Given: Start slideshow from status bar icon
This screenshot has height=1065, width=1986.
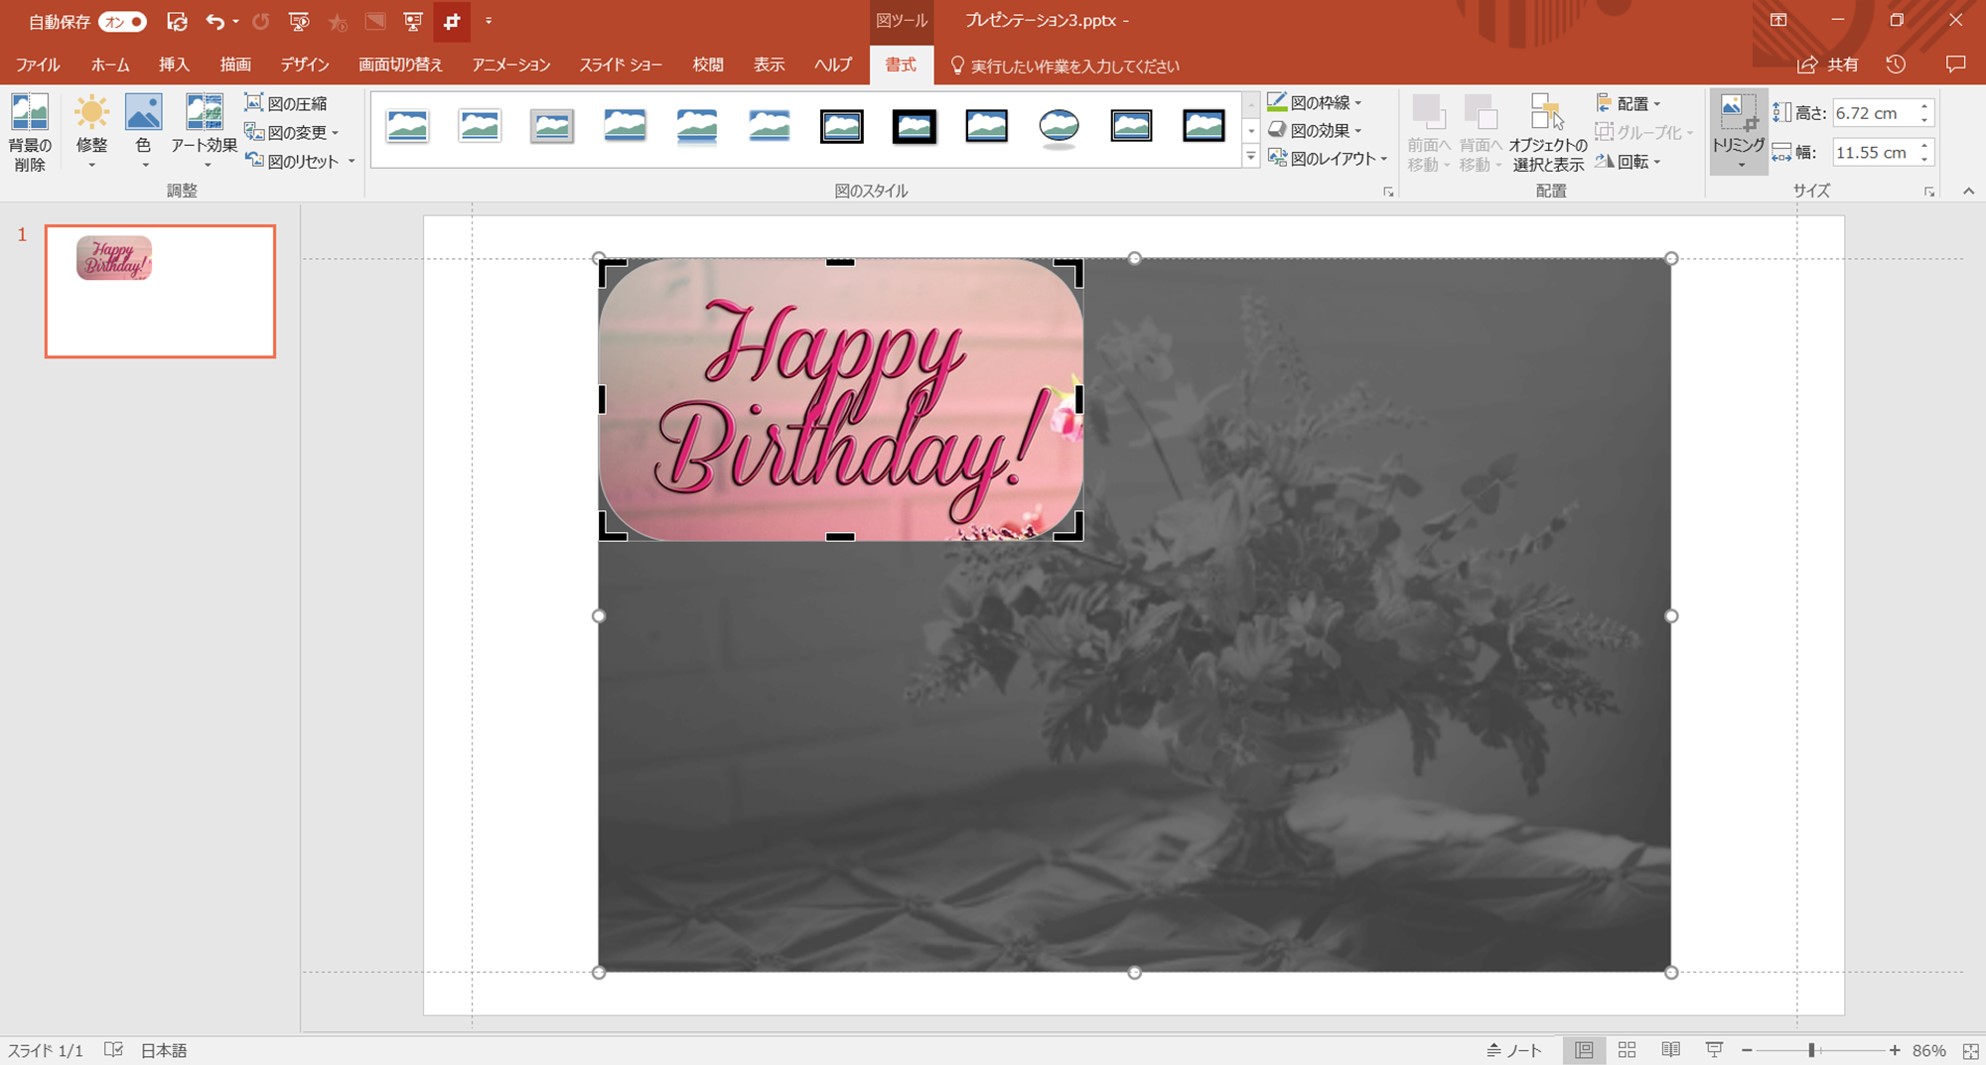Looking at the screenshot, I should (x=1714, y=1050).
